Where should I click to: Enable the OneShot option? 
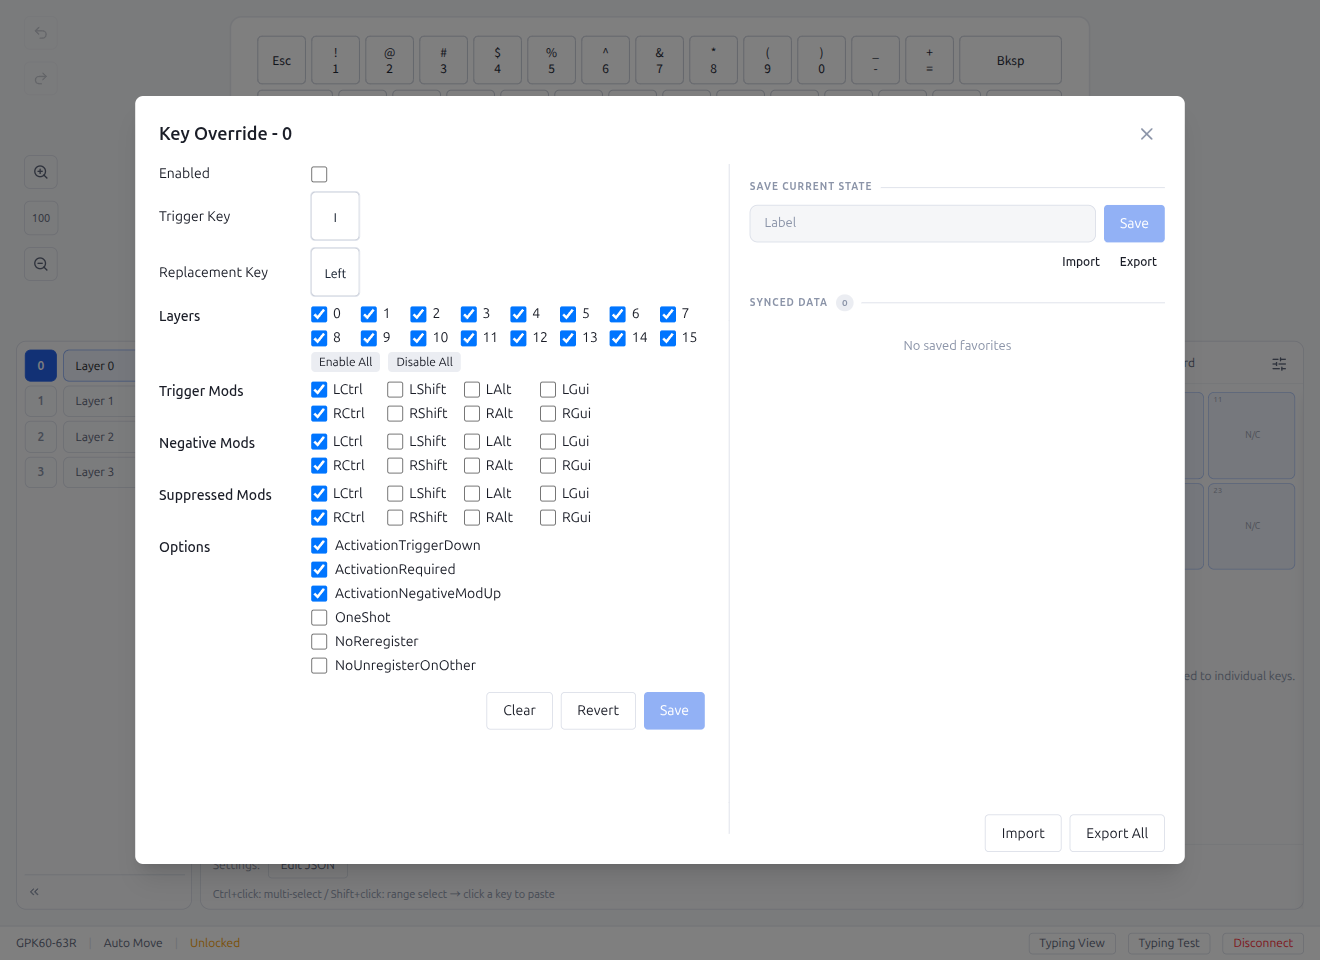click(319, 617)
